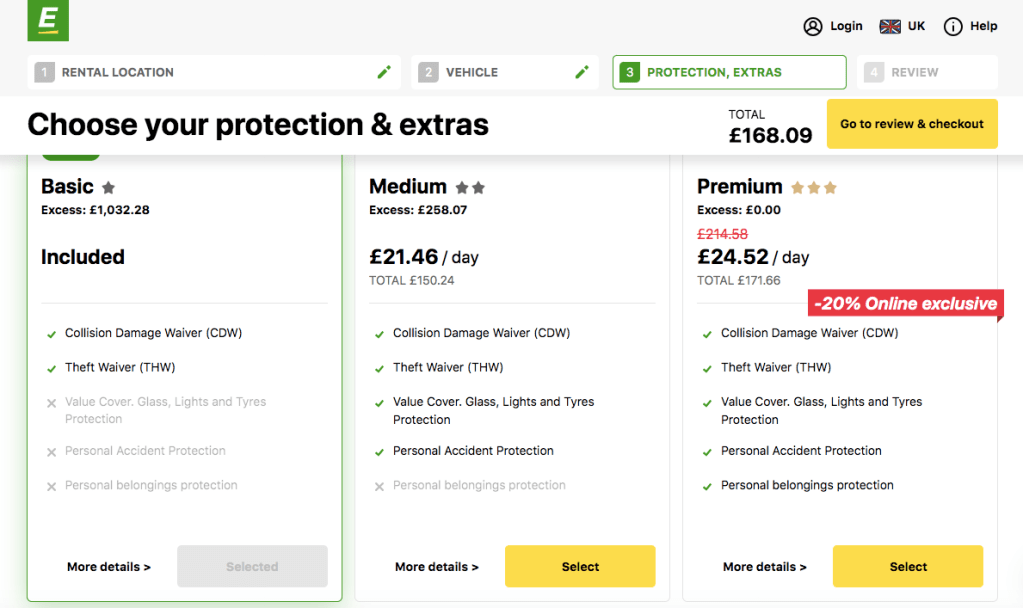The height and width of the screenshot is (608, 1023).
Task: Open the Protection, Extras step tab
Action: coord(729,72)
